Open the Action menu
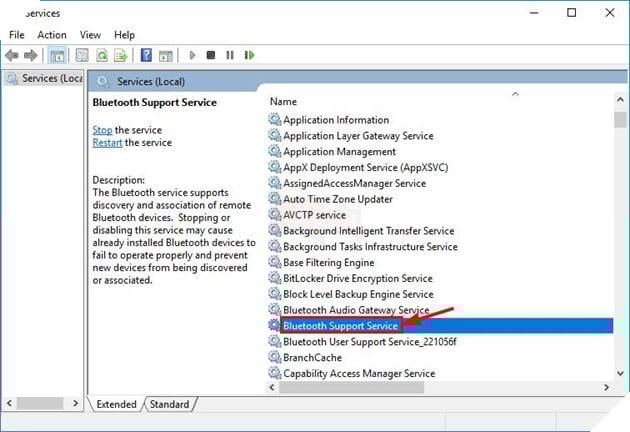This screenshot has height=432, width=630. pyautogui.click(x=52, y=35)
